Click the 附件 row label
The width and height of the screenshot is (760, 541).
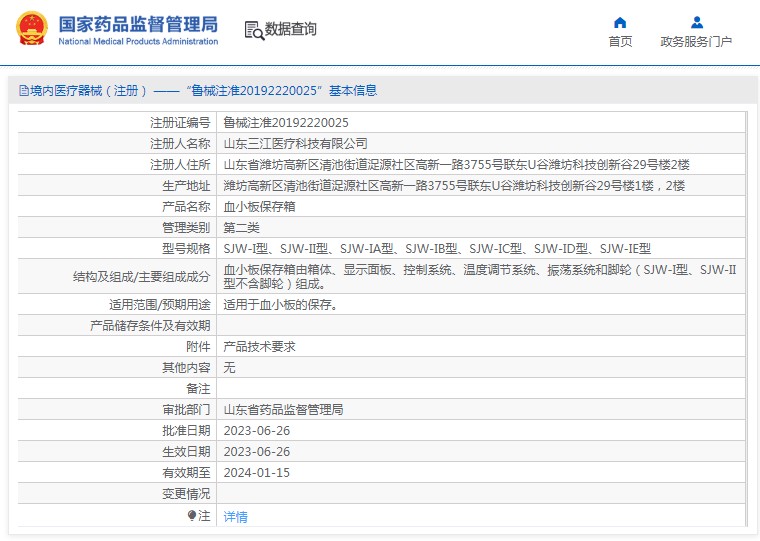pyautogui.click(x=198, y=347)
